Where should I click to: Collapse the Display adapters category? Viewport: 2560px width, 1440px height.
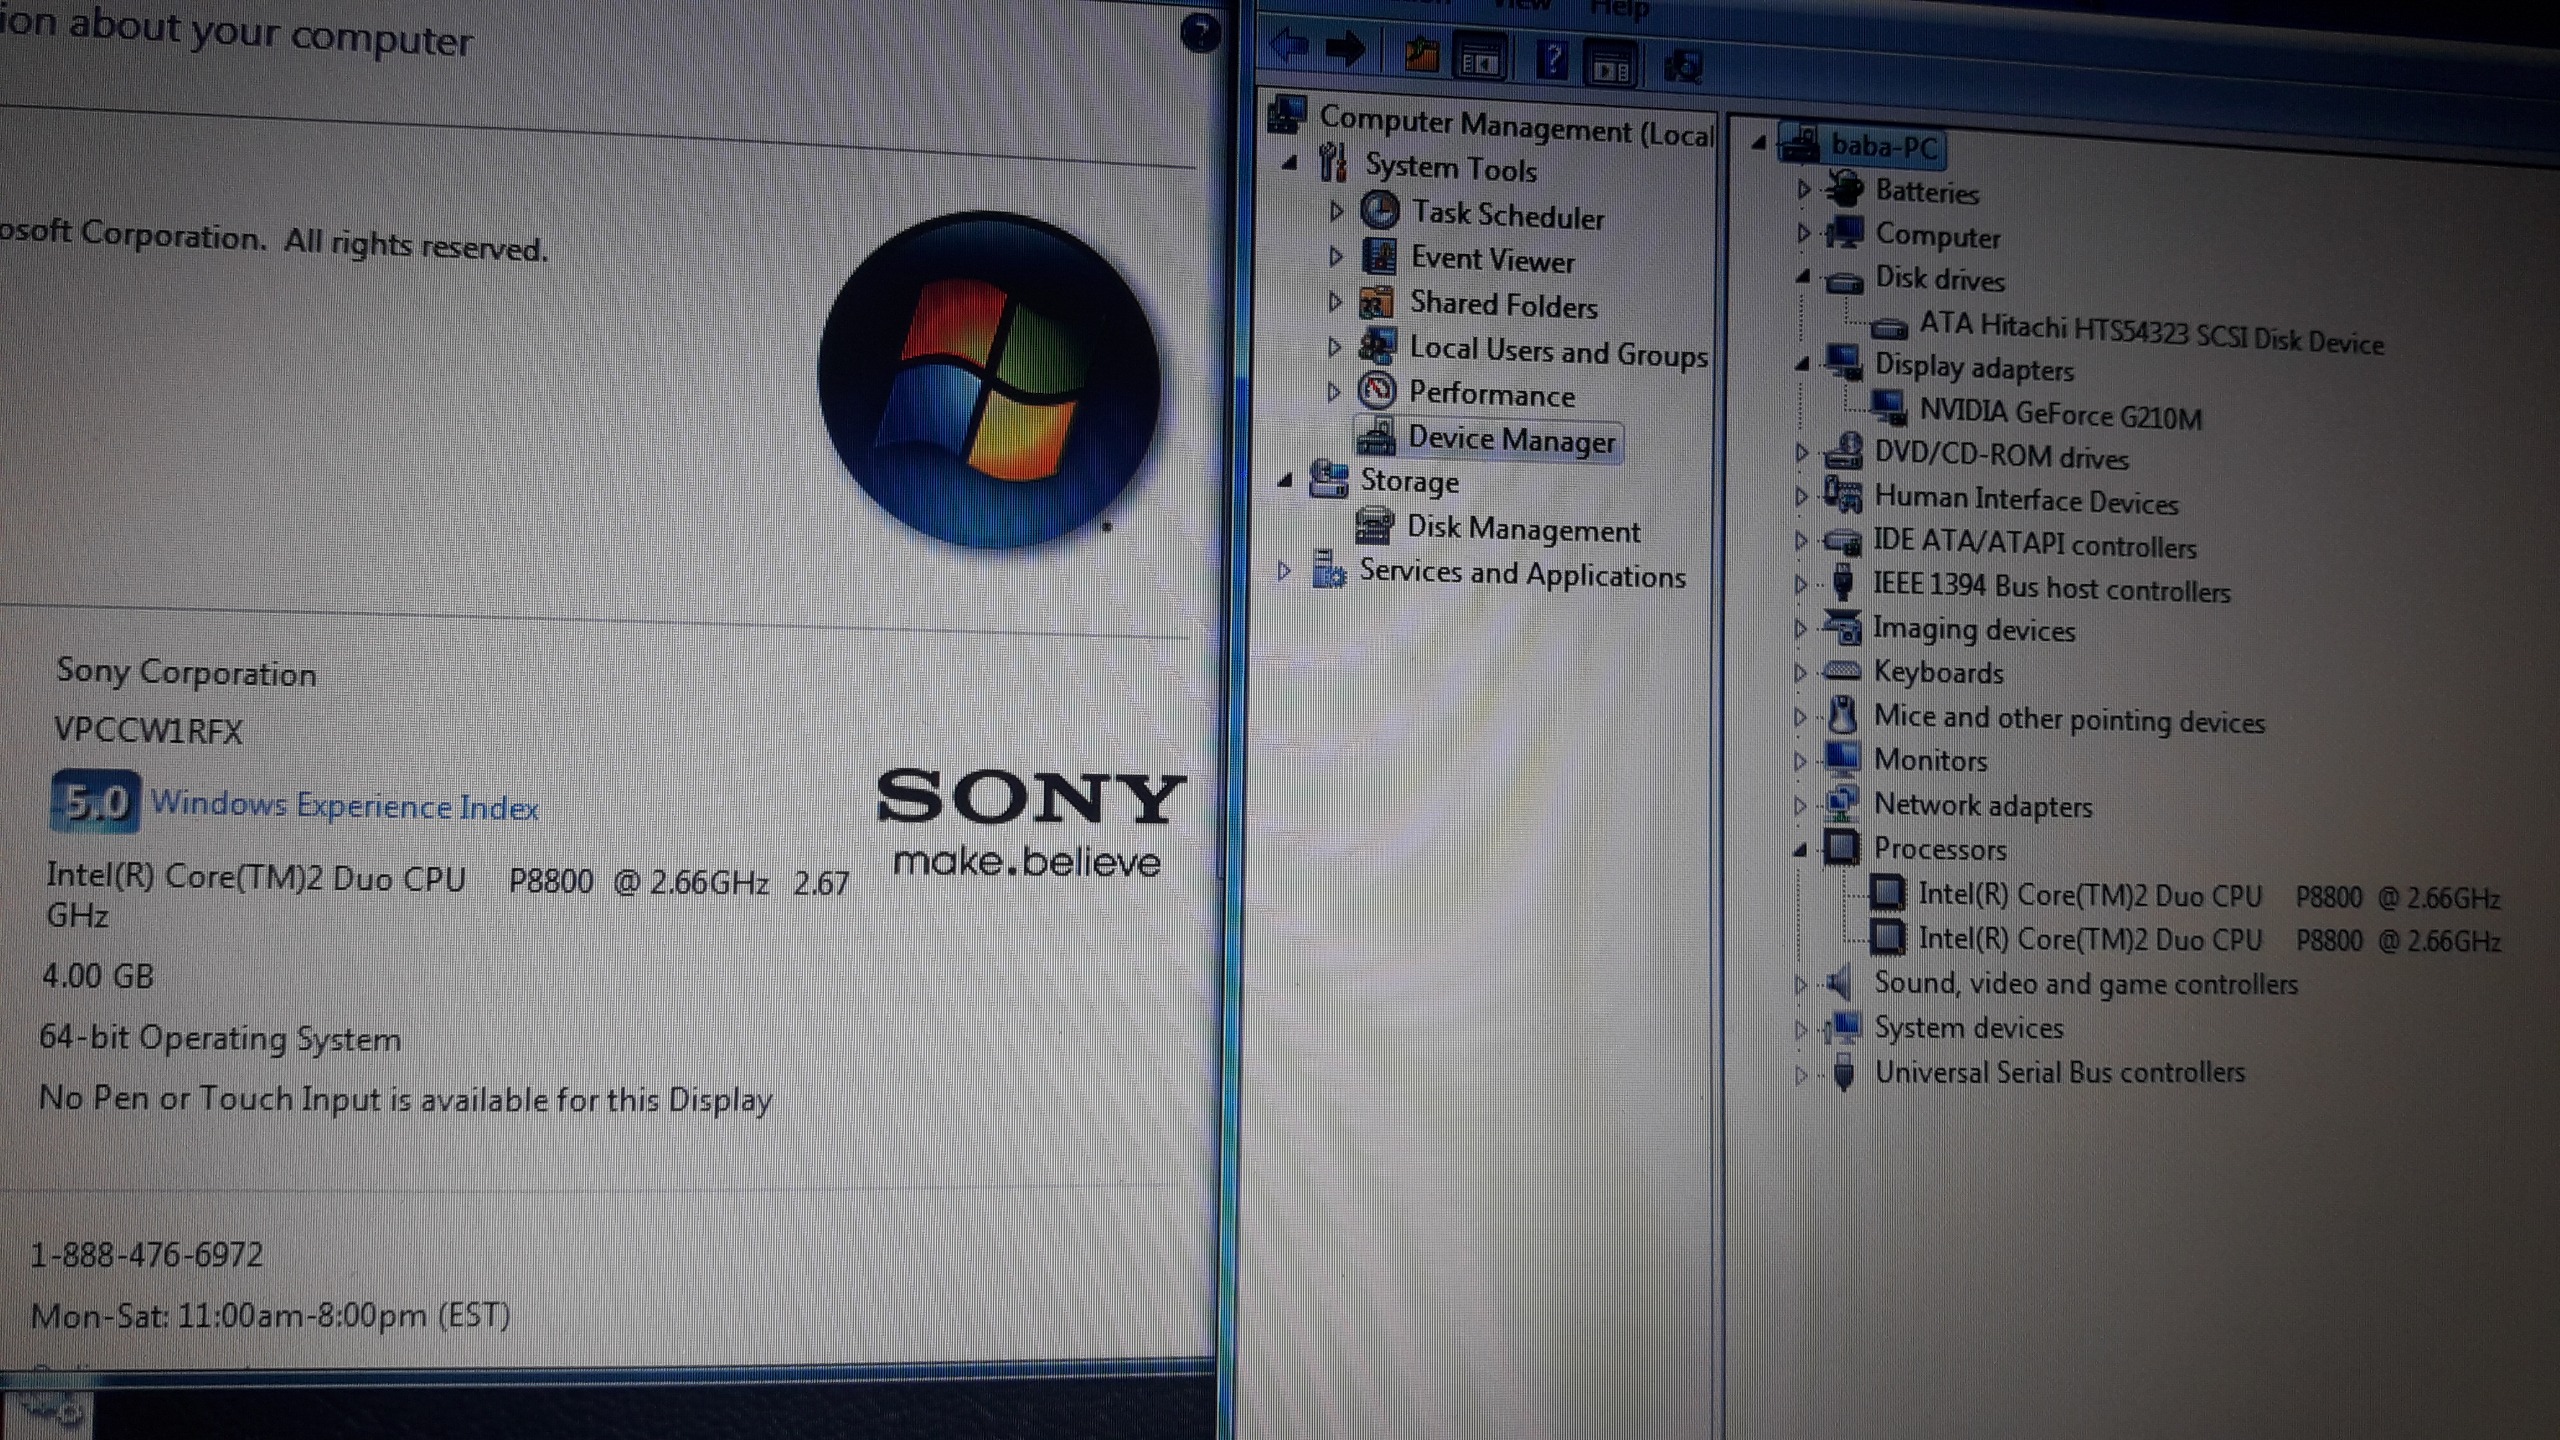(1802, 364)
